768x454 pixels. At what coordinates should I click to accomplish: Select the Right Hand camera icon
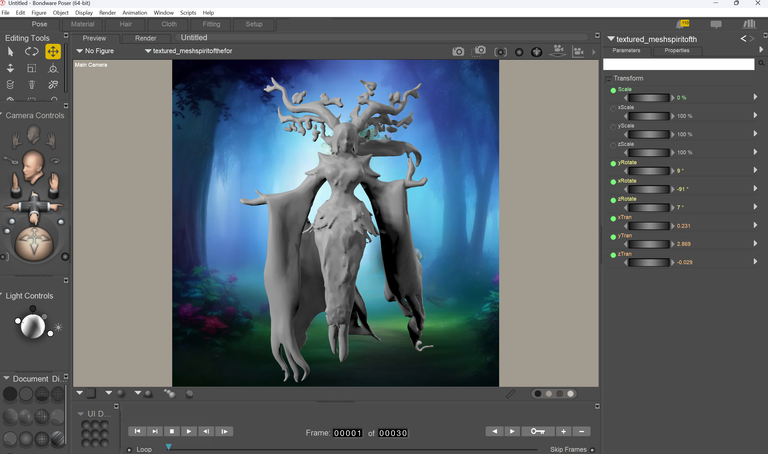click(50, 141)
